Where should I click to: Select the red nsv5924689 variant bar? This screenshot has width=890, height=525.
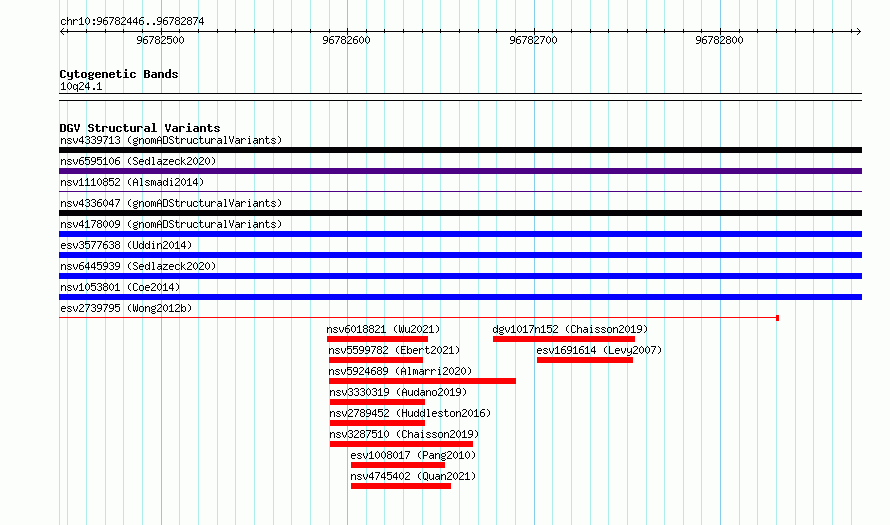pyautogui.click(x=422, y=381)
